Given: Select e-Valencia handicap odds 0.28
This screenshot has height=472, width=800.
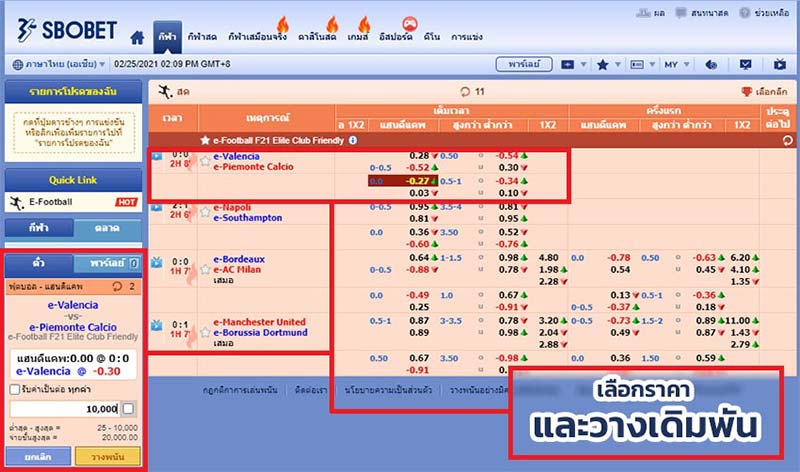Looking at the screenshot, I should [x=419, y=156].
